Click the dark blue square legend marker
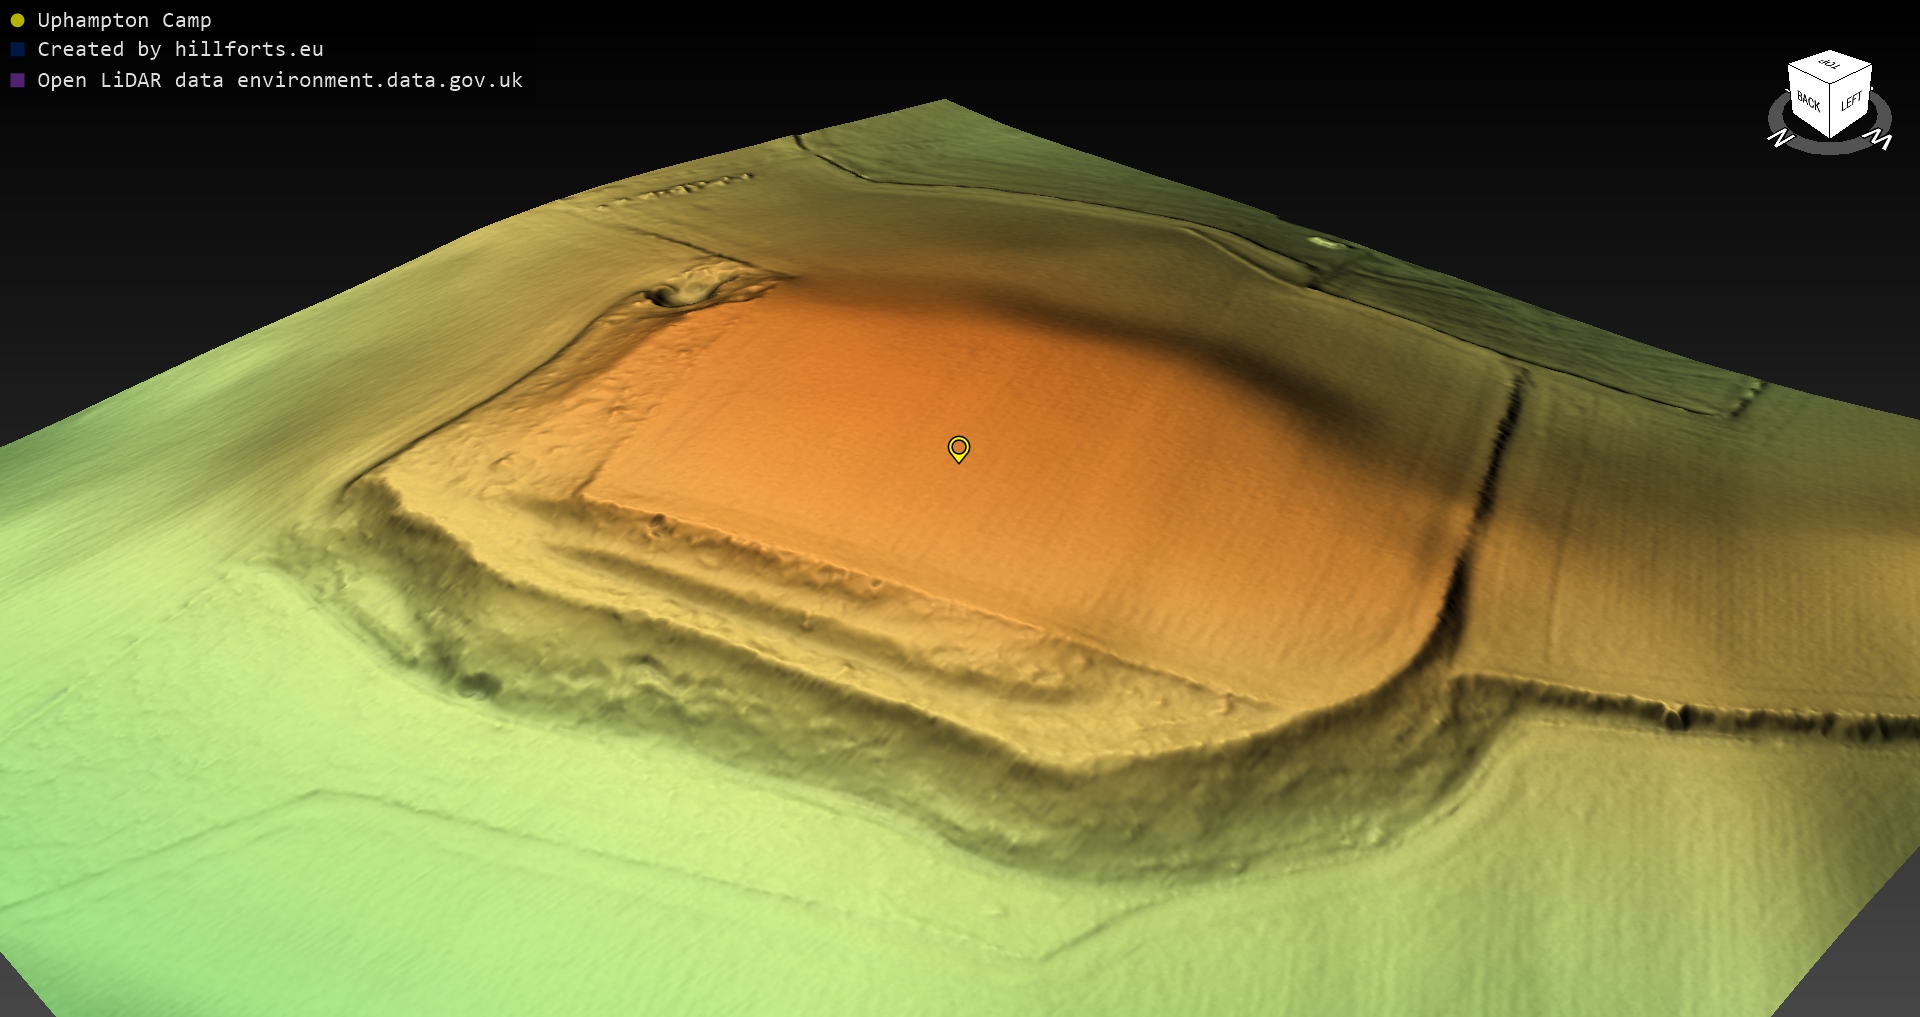 click(17, 49)
